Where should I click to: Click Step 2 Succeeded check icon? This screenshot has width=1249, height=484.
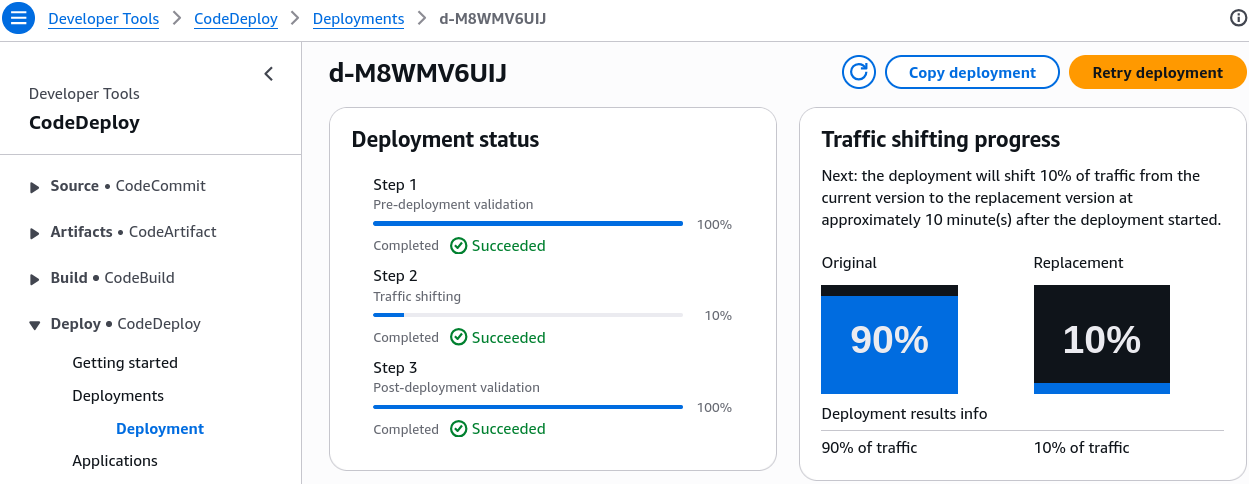(x=459, y=337)
